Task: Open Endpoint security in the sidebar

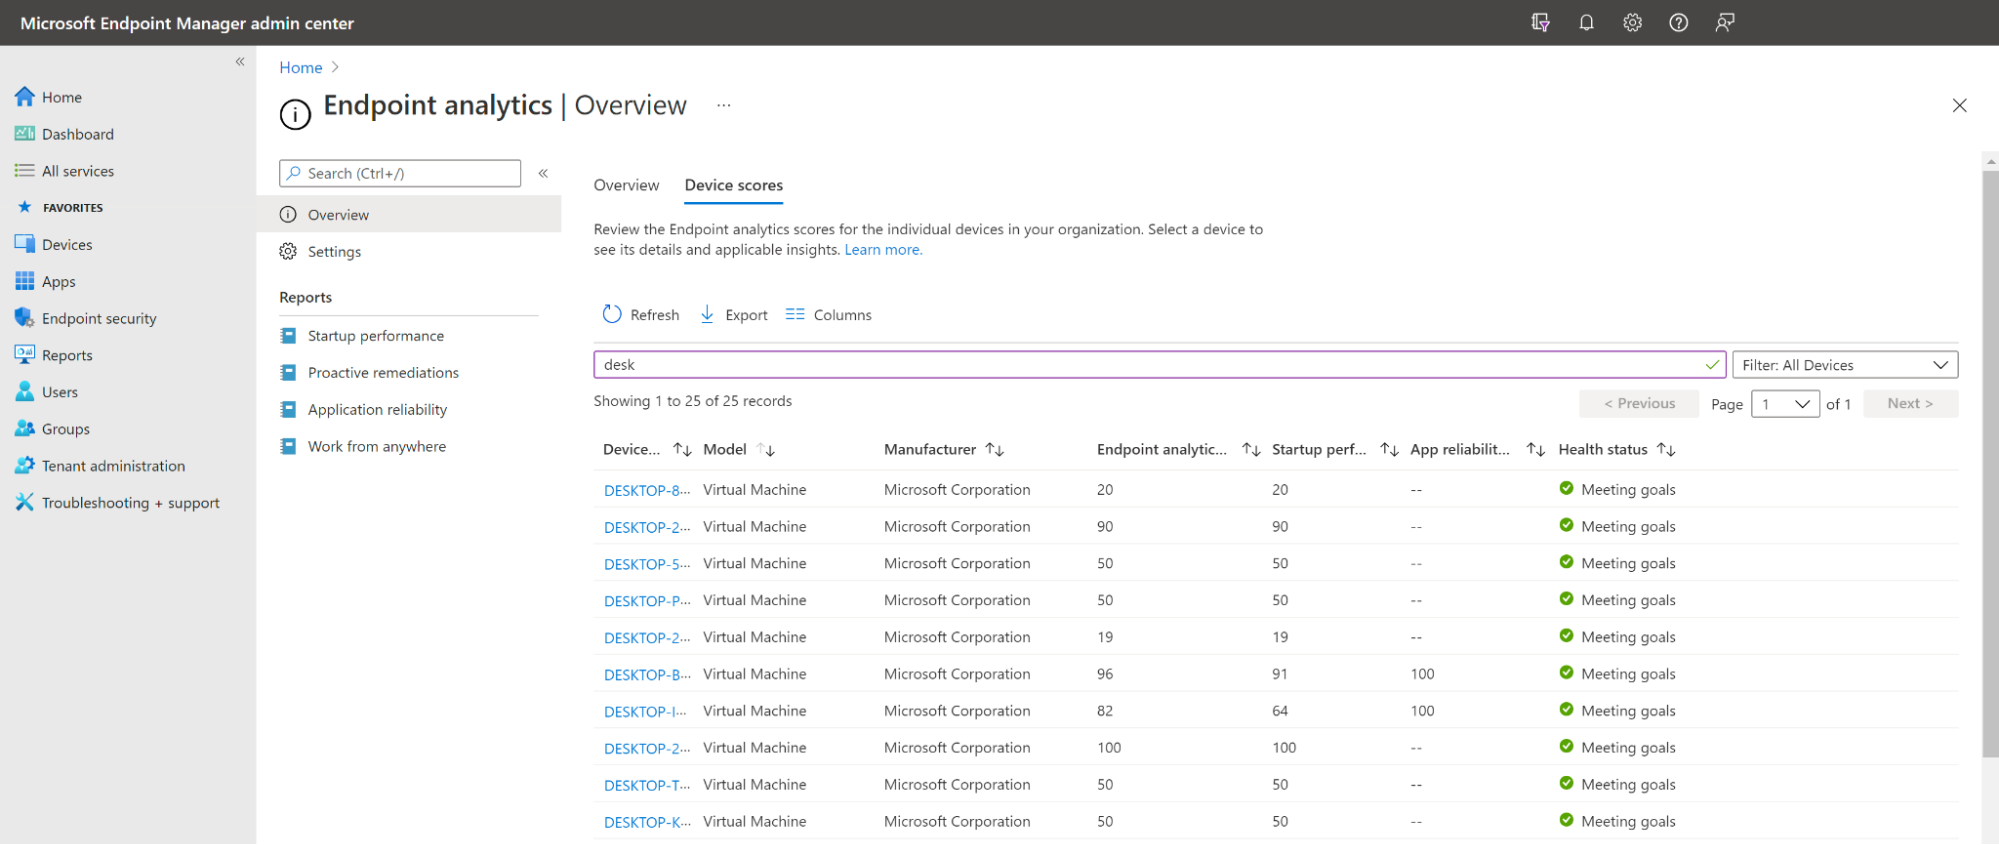Action: click(98, 319)
